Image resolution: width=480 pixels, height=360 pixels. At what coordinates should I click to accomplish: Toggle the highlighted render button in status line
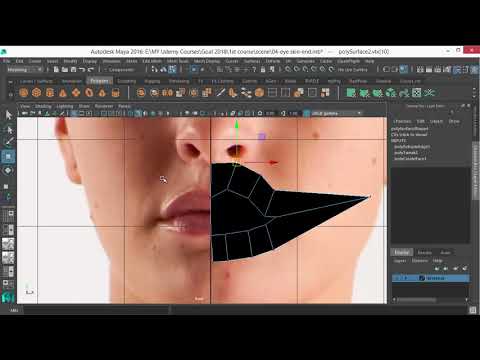pyautogui.click(x=403, y=69)
